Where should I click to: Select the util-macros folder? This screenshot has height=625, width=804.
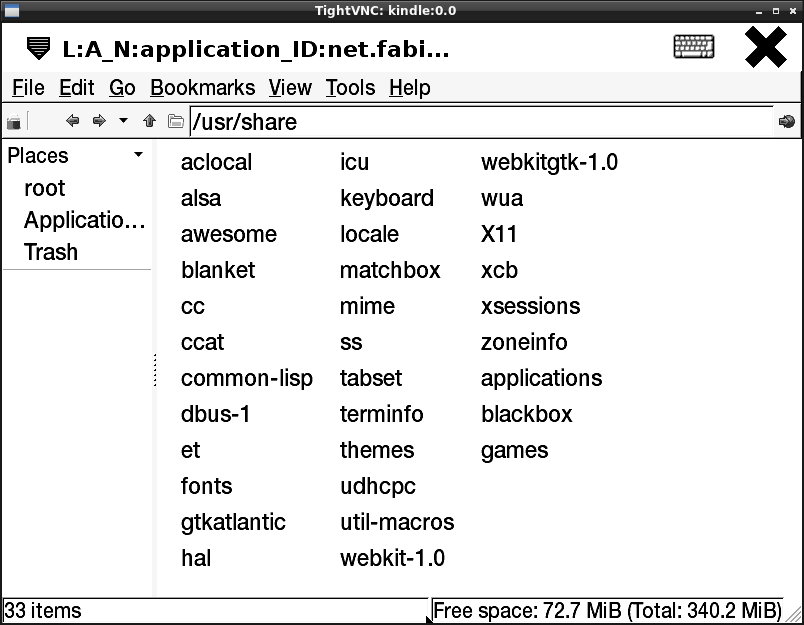pos(397,522)
